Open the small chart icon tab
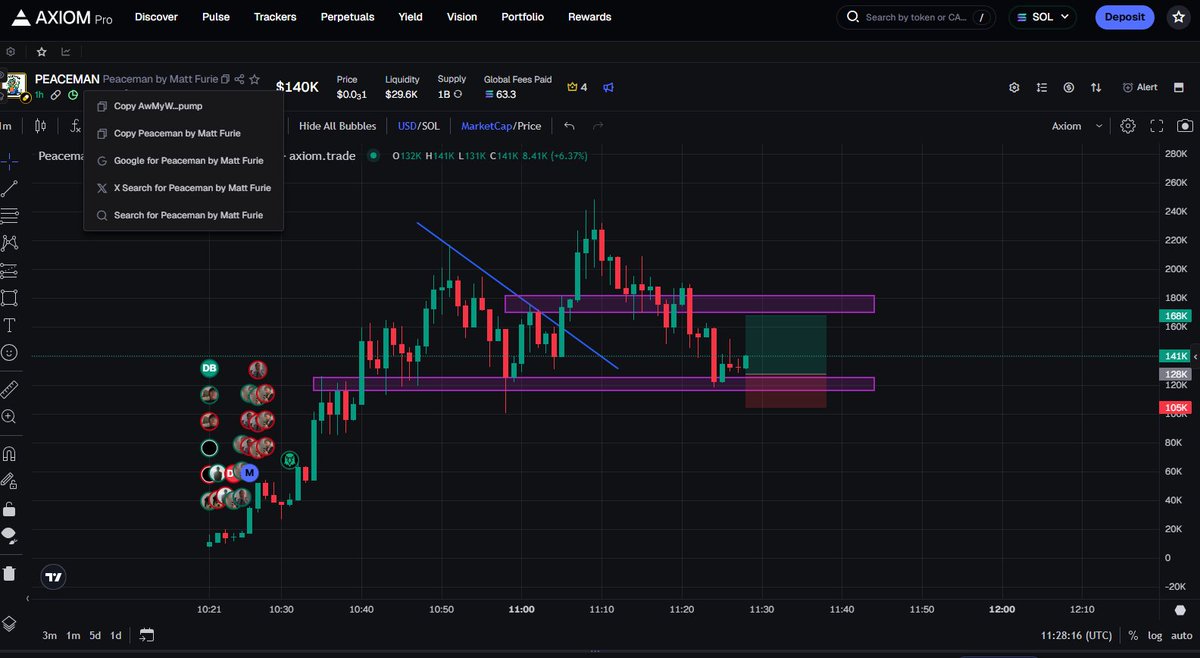 66,51
